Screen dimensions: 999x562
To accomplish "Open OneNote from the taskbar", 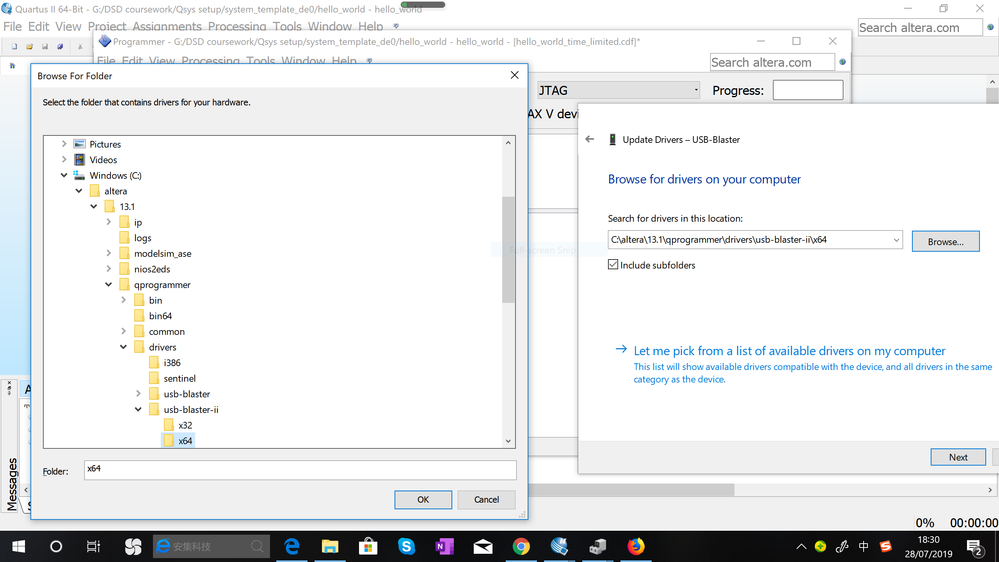I will coord(445,546).
